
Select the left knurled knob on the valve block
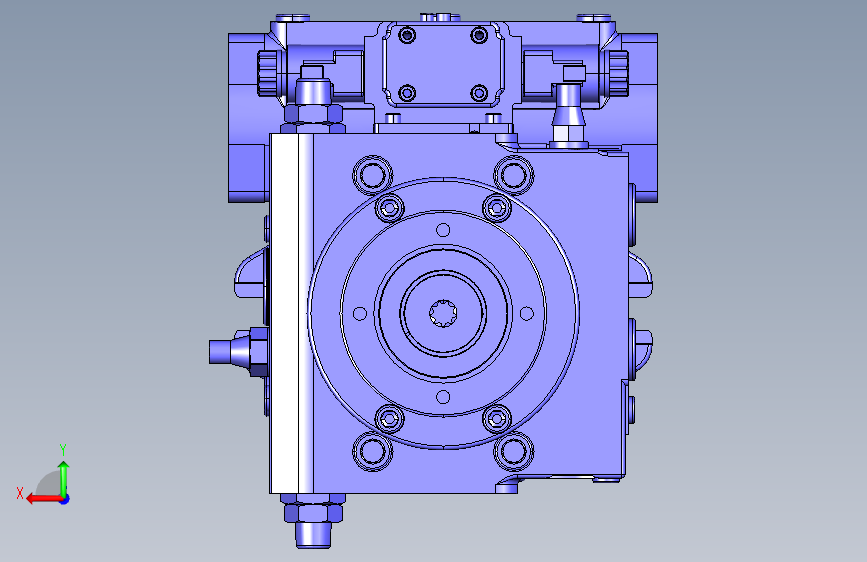(267, 72)
